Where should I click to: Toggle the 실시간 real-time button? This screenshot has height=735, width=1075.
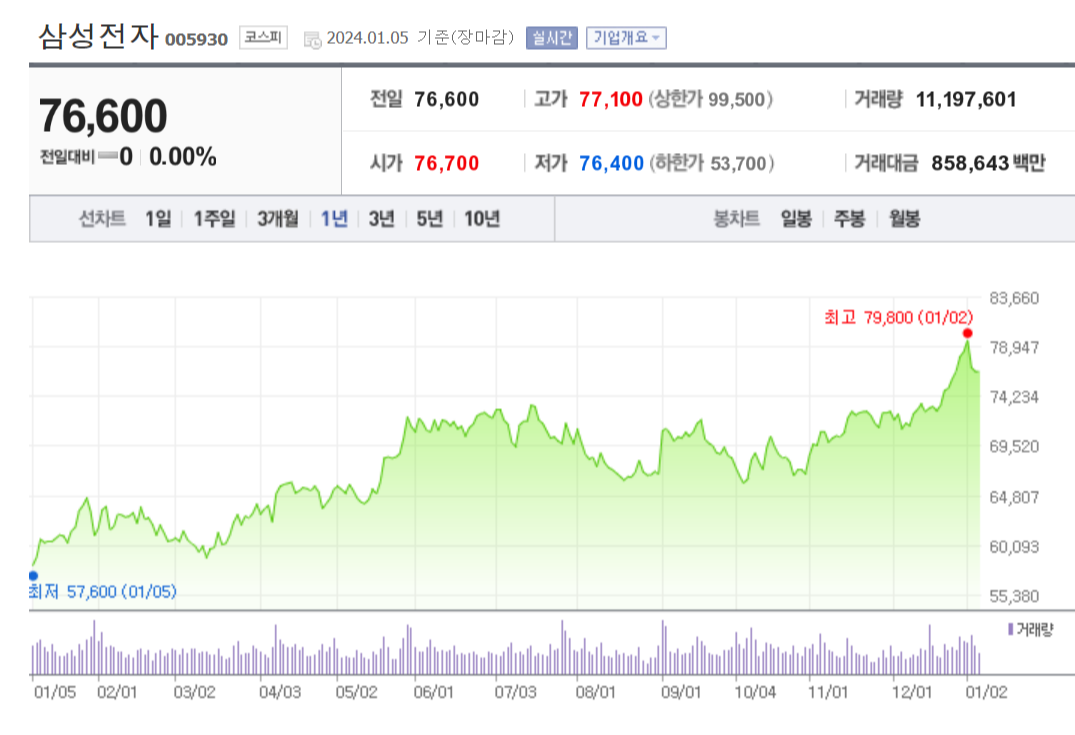(552, 38)
